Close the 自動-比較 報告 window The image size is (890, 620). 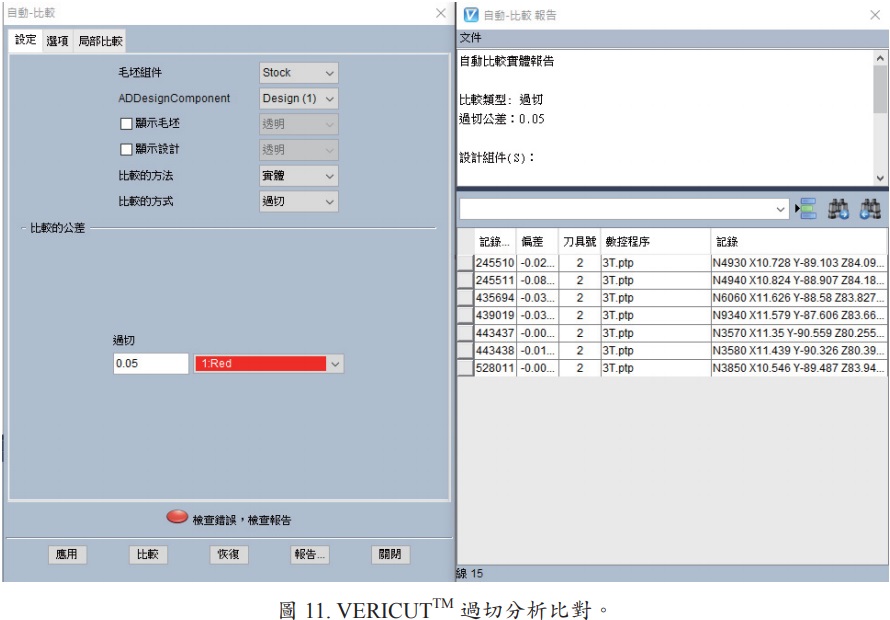[875, 15]
